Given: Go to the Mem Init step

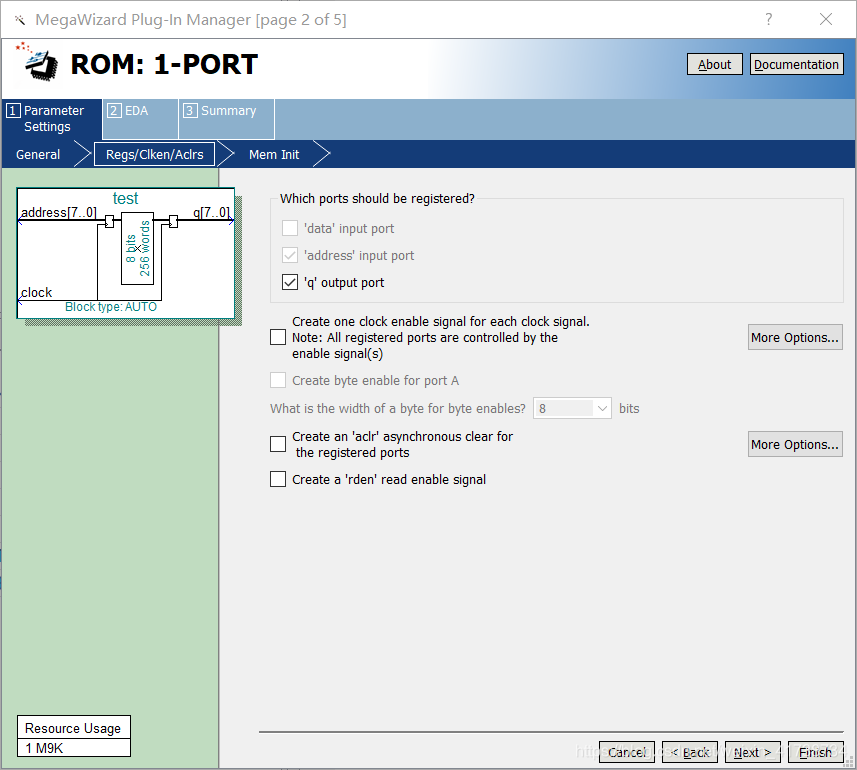Looking at the screenshot, I should pos(274,155).
